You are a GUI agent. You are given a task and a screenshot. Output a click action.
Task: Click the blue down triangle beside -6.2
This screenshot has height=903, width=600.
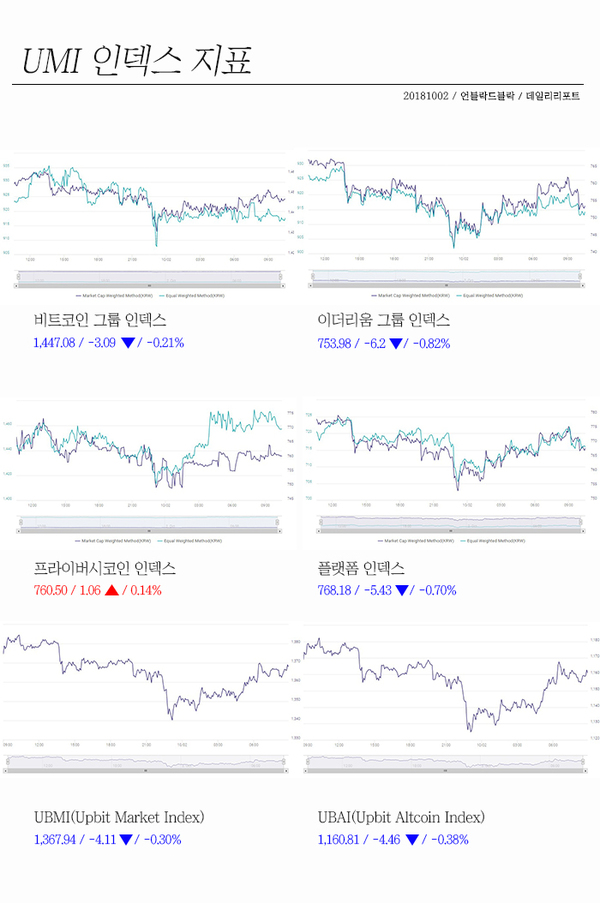(x=396, y=344)
